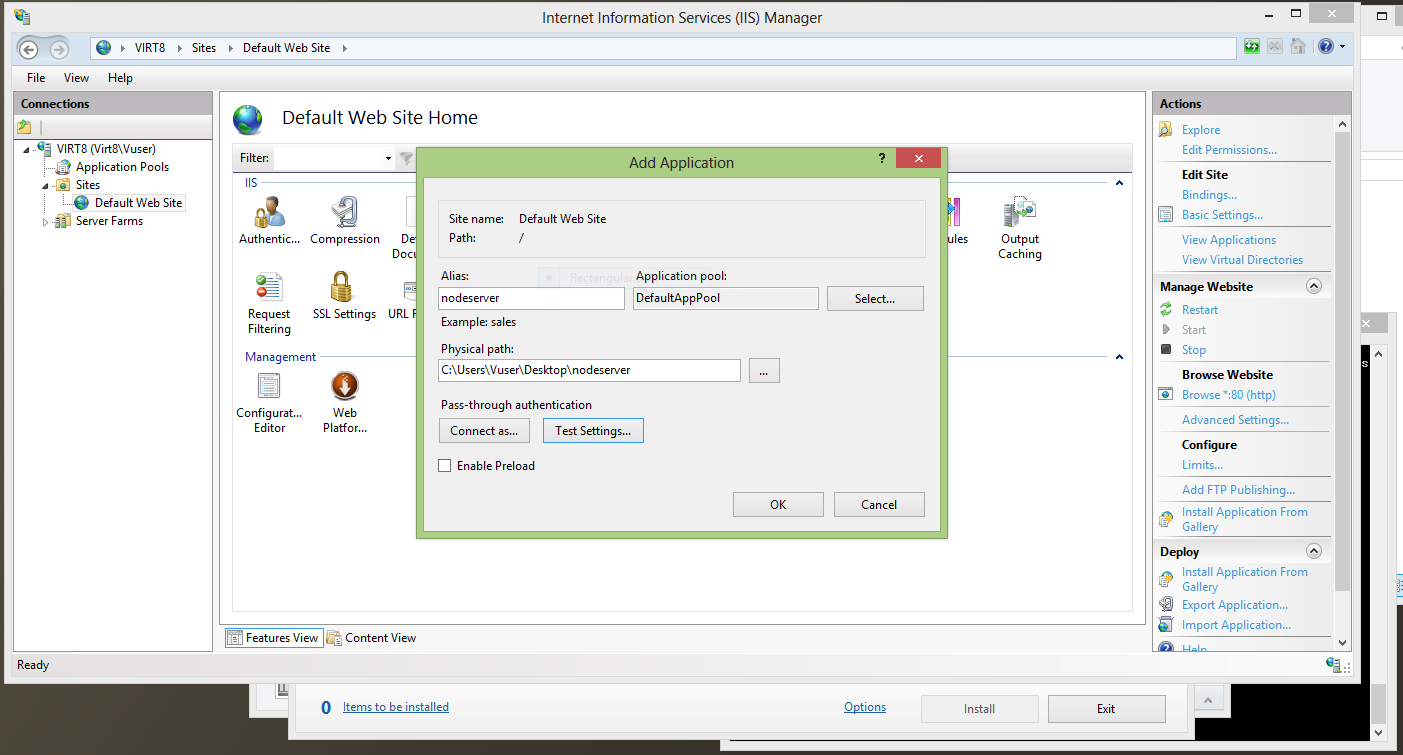Click the refresh icon in the address bar
Viewport: 1403px width, 755px height.
point(1251,46)
